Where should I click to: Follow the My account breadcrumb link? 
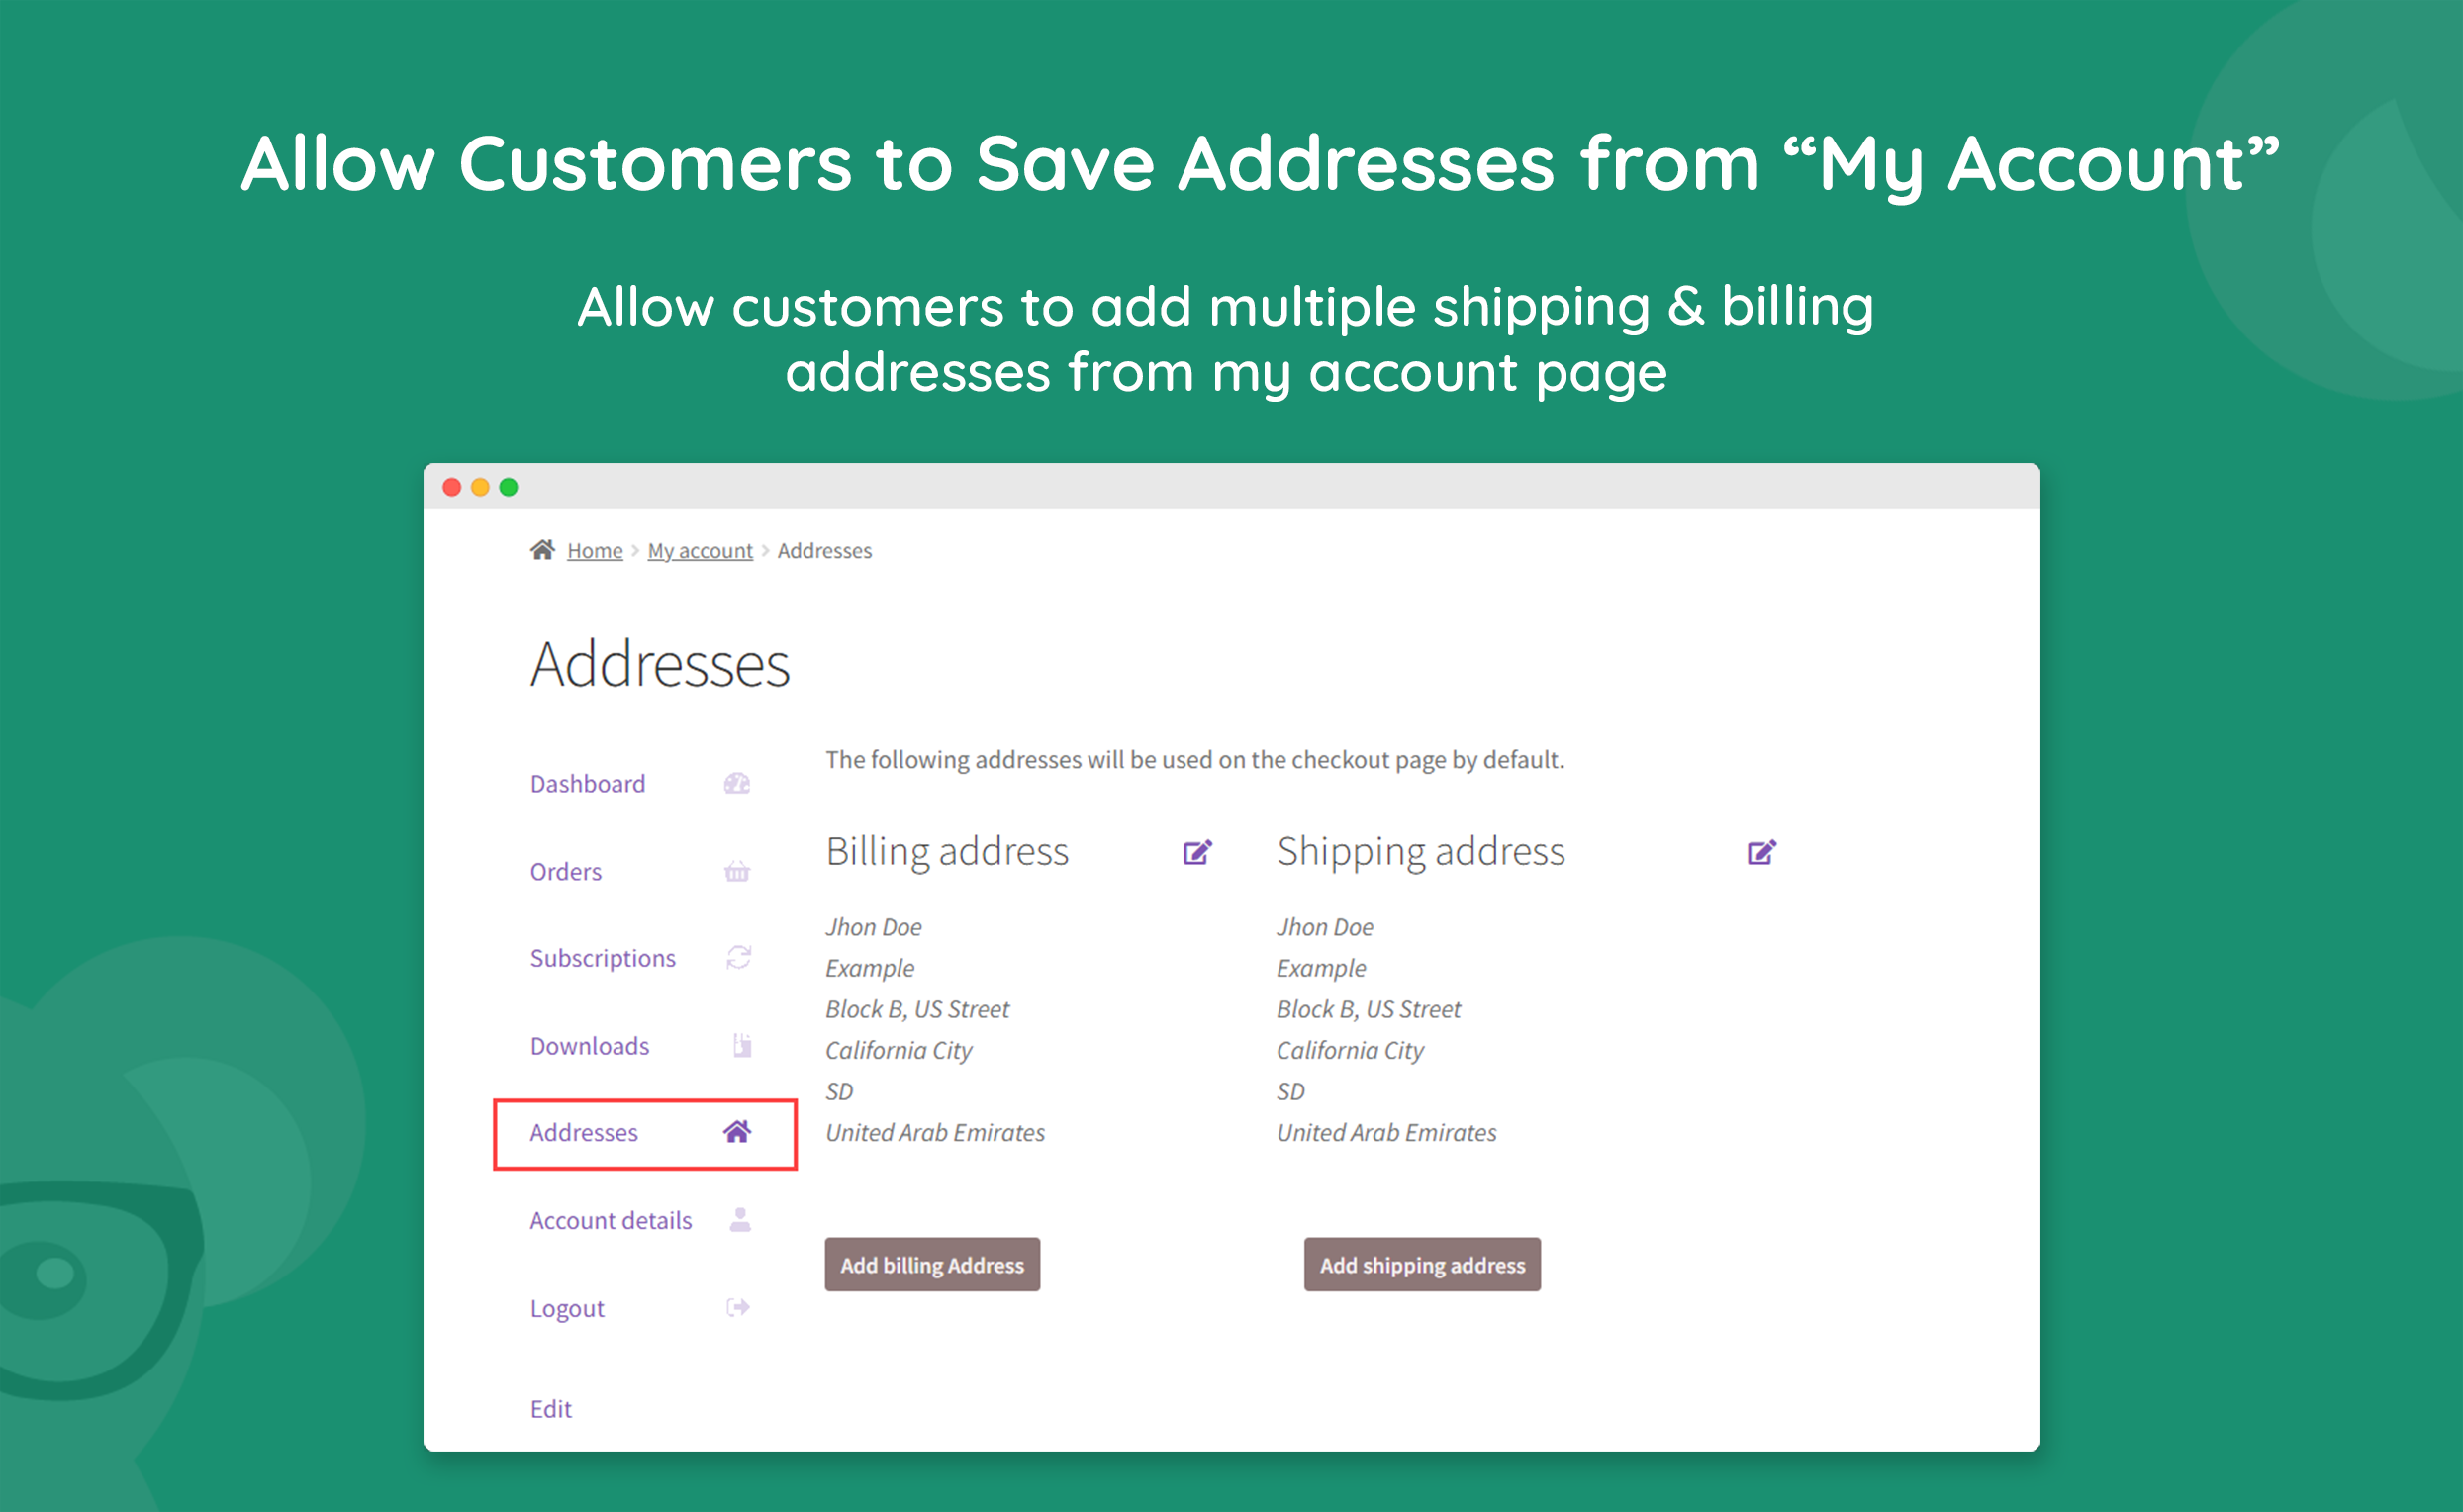pyautogui.click(x=700, y=551)
